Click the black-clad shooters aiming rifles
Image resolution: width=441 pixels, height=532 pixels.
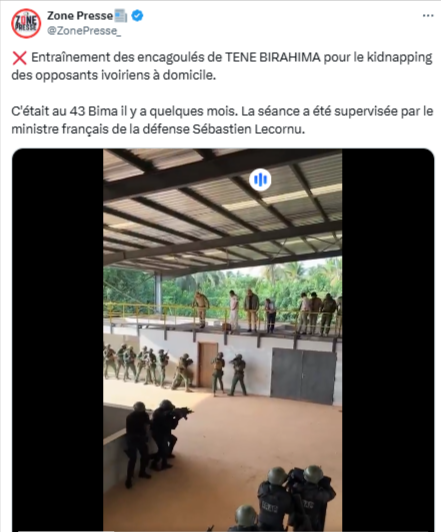(156, 441)
